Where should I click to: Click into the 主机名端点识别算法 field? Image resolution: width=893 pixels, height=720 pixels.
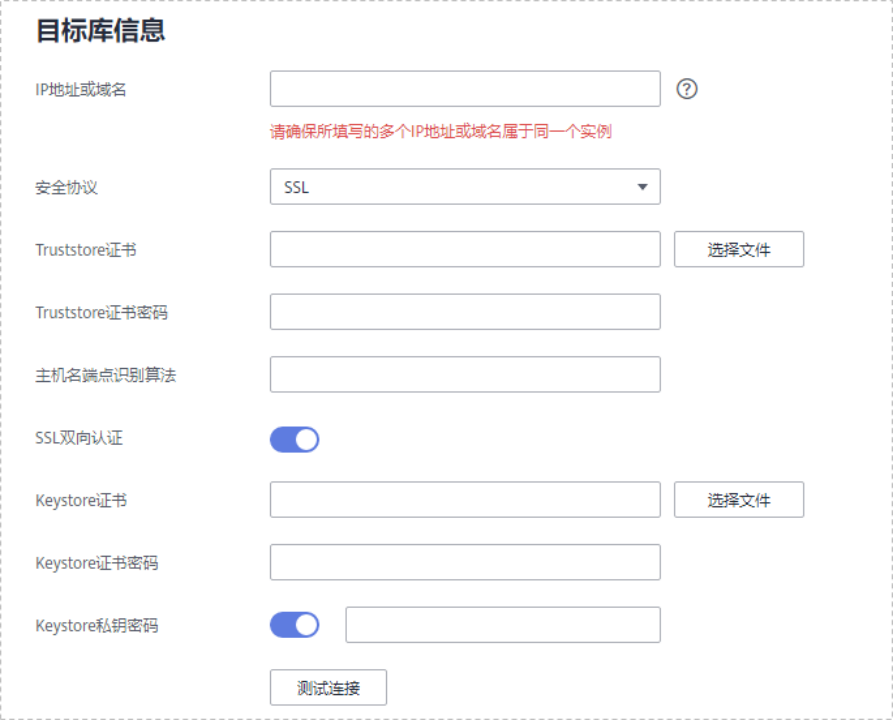coord(465,375)
